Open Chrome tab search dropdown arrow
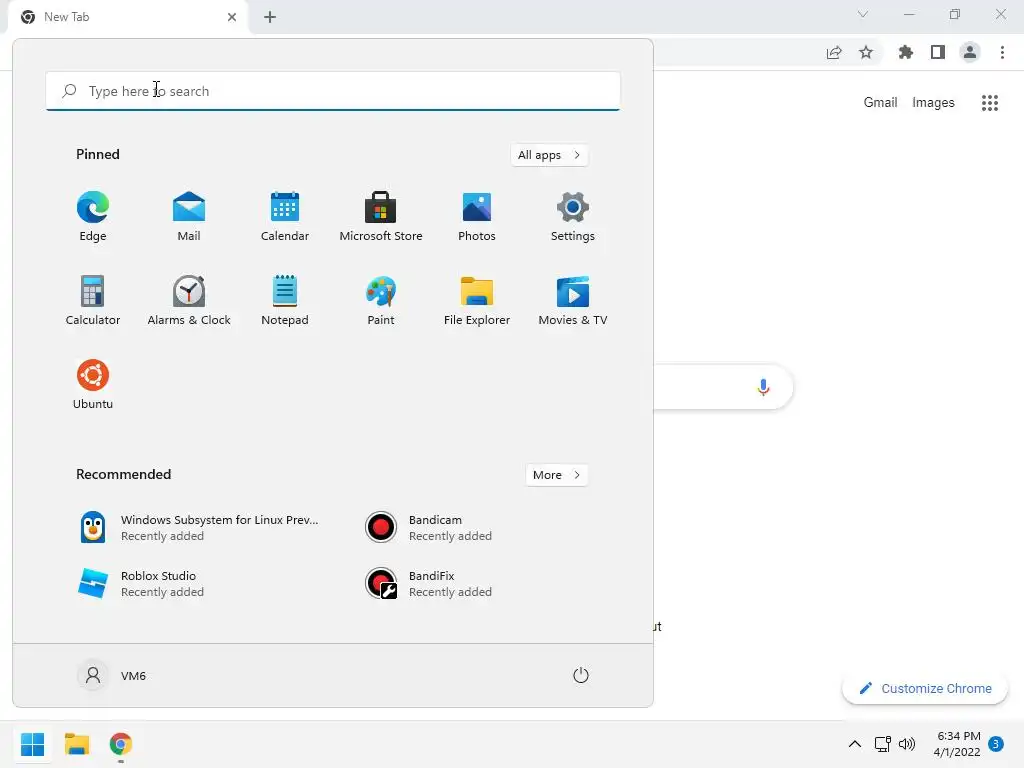Image resolution: width=1024 pixels, height=768 pixels. [x=863, y=14]
